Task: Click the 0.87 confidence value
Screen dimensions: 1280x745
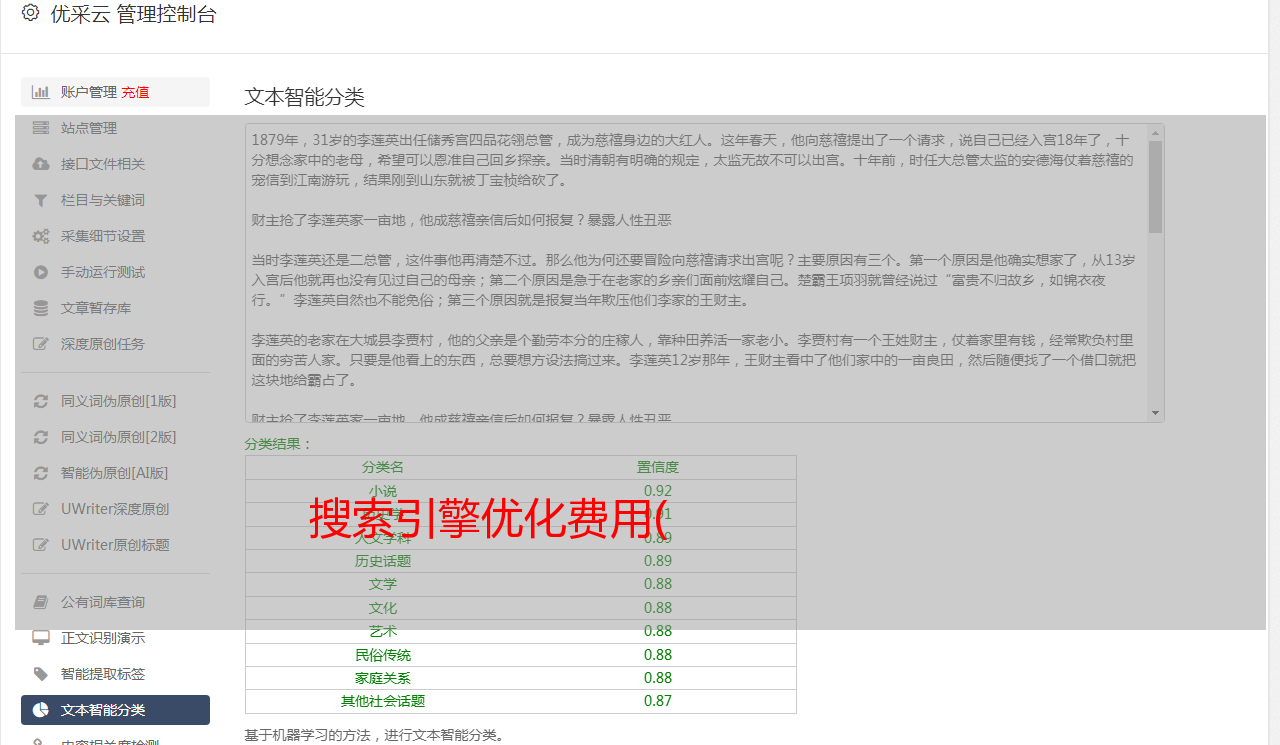Action: [658, 701]
